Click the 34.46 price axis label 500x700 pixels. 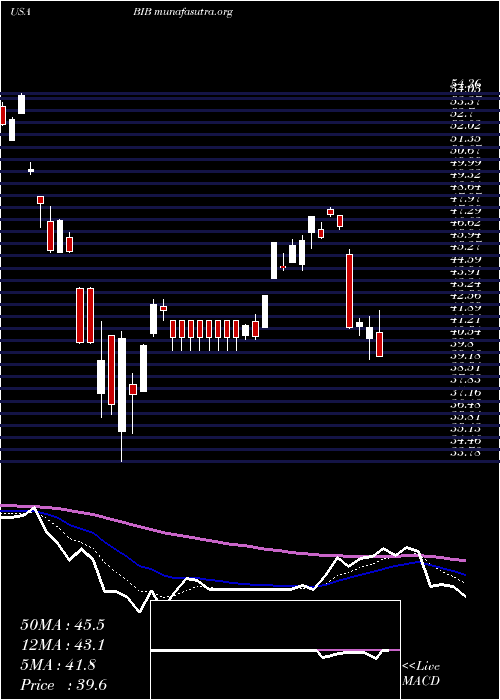[465, 441]
